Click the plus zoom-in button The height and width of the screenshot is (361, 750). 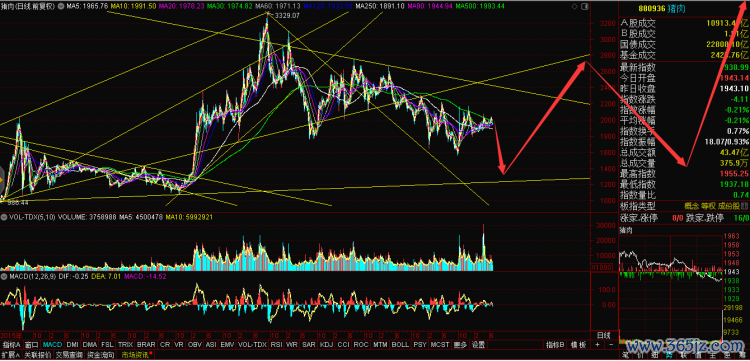tap(597, 345)
